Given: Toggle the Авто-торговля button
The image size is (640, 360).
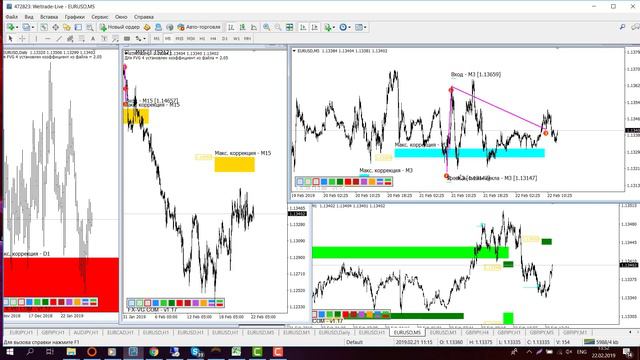Looking at the screenshot, I should [x=199, y=27].
